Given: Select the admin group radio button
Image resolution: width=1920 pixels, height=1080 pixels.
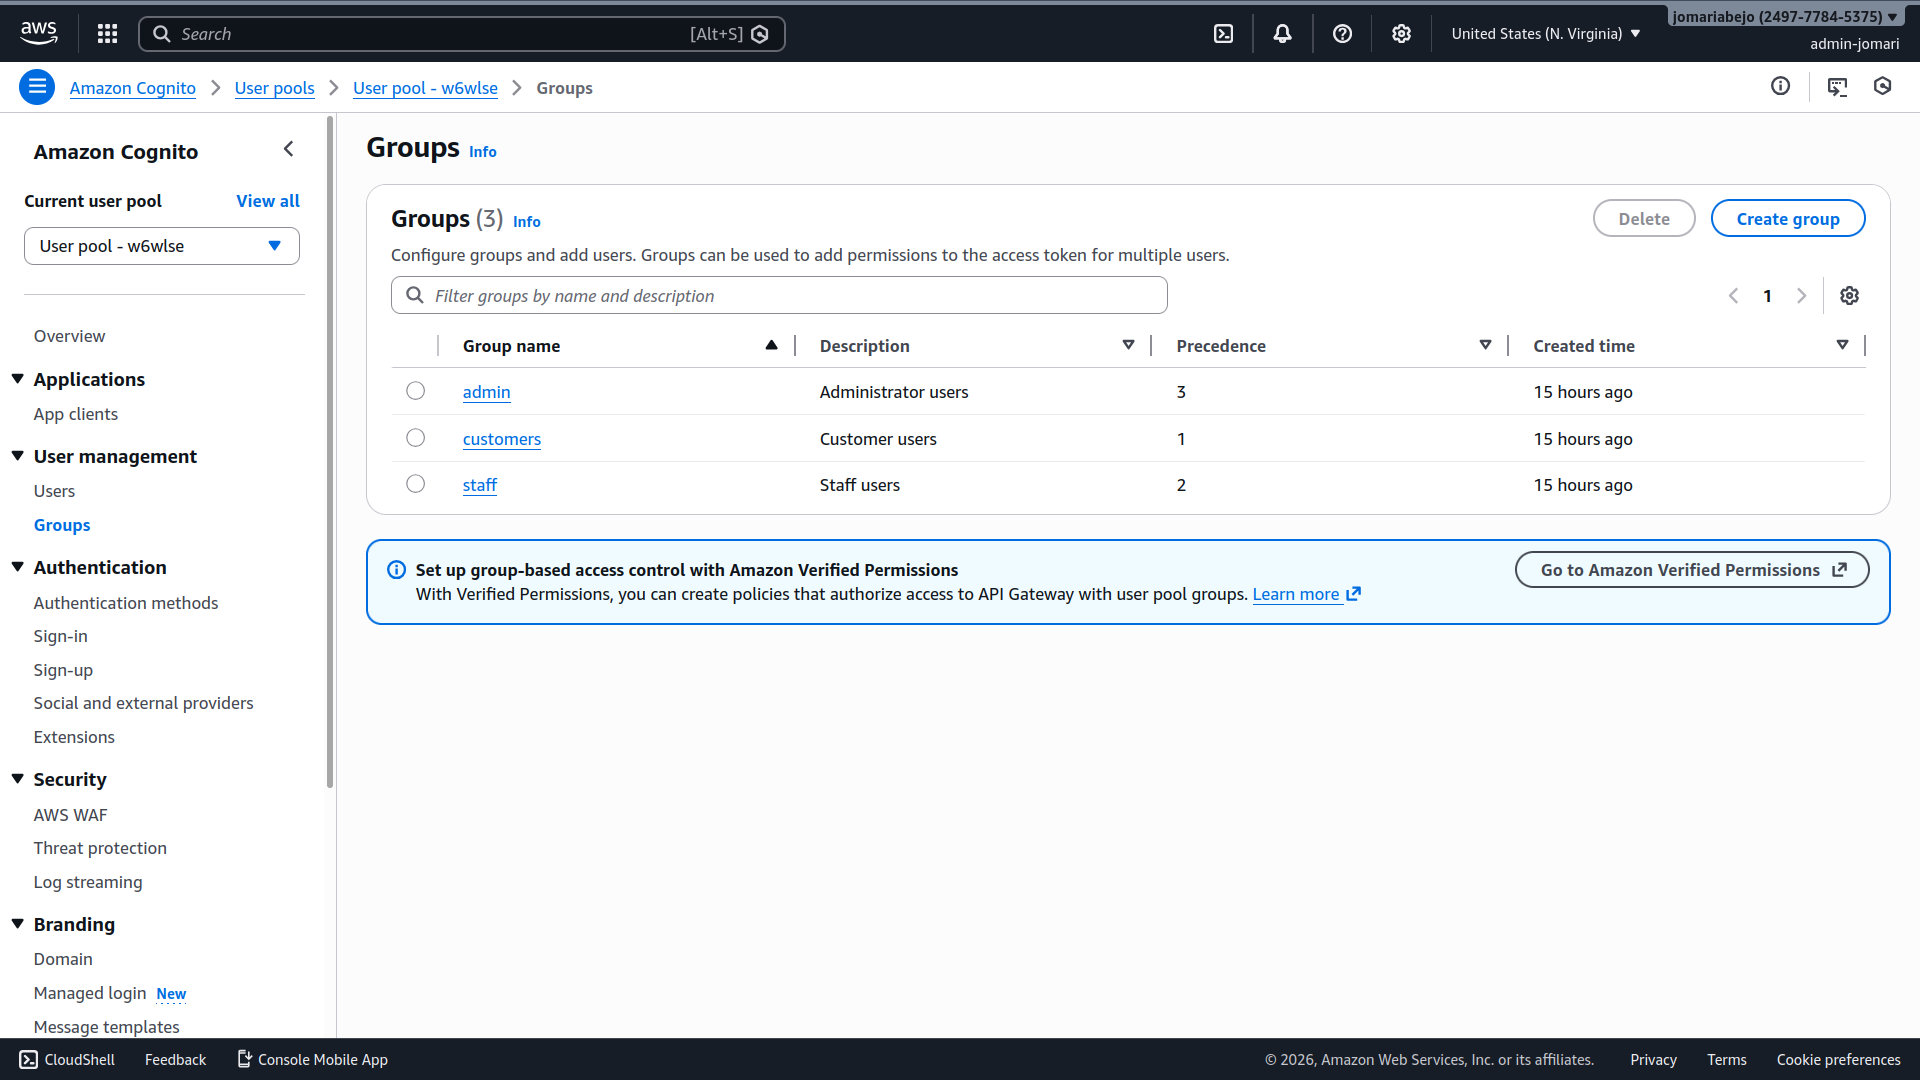Looking at the screenshot, I should click(x=416, y=391).
